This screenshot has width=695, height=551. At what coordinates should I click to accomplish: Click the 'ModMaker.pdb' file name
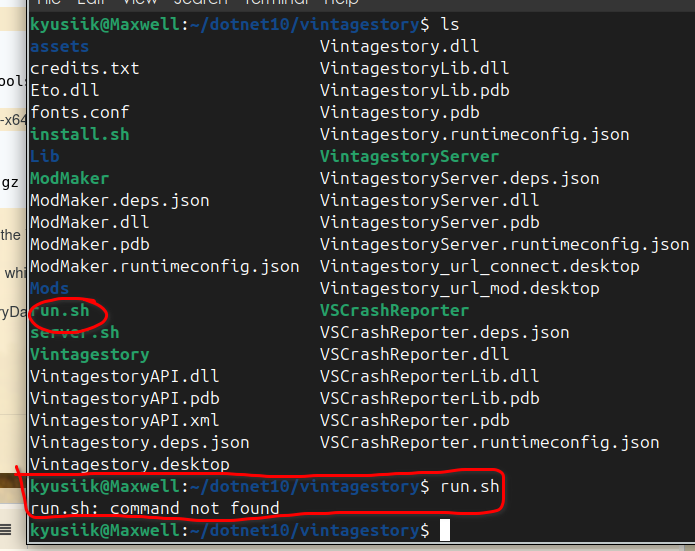(90, 244)
